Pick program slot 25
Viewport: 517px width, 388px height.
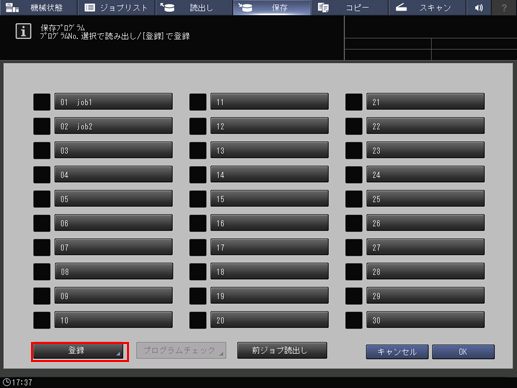point(425,199)
